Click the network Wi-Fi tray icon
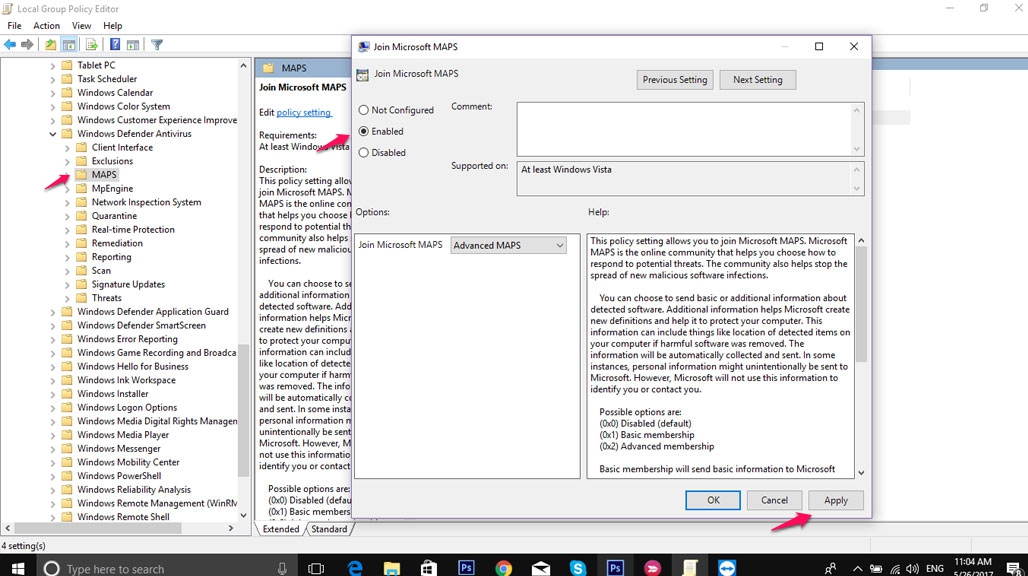 [895, 569]
